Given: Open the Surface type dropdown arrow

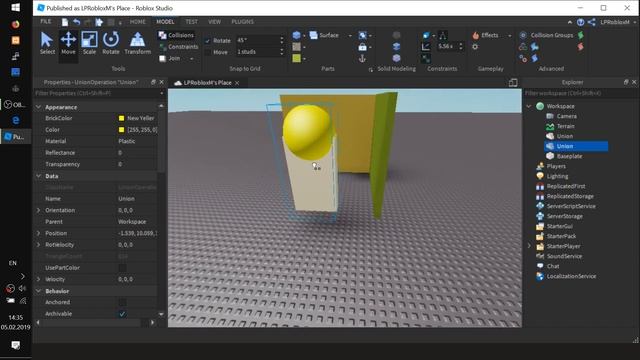Looking at the screenshot, I should 350,36.
